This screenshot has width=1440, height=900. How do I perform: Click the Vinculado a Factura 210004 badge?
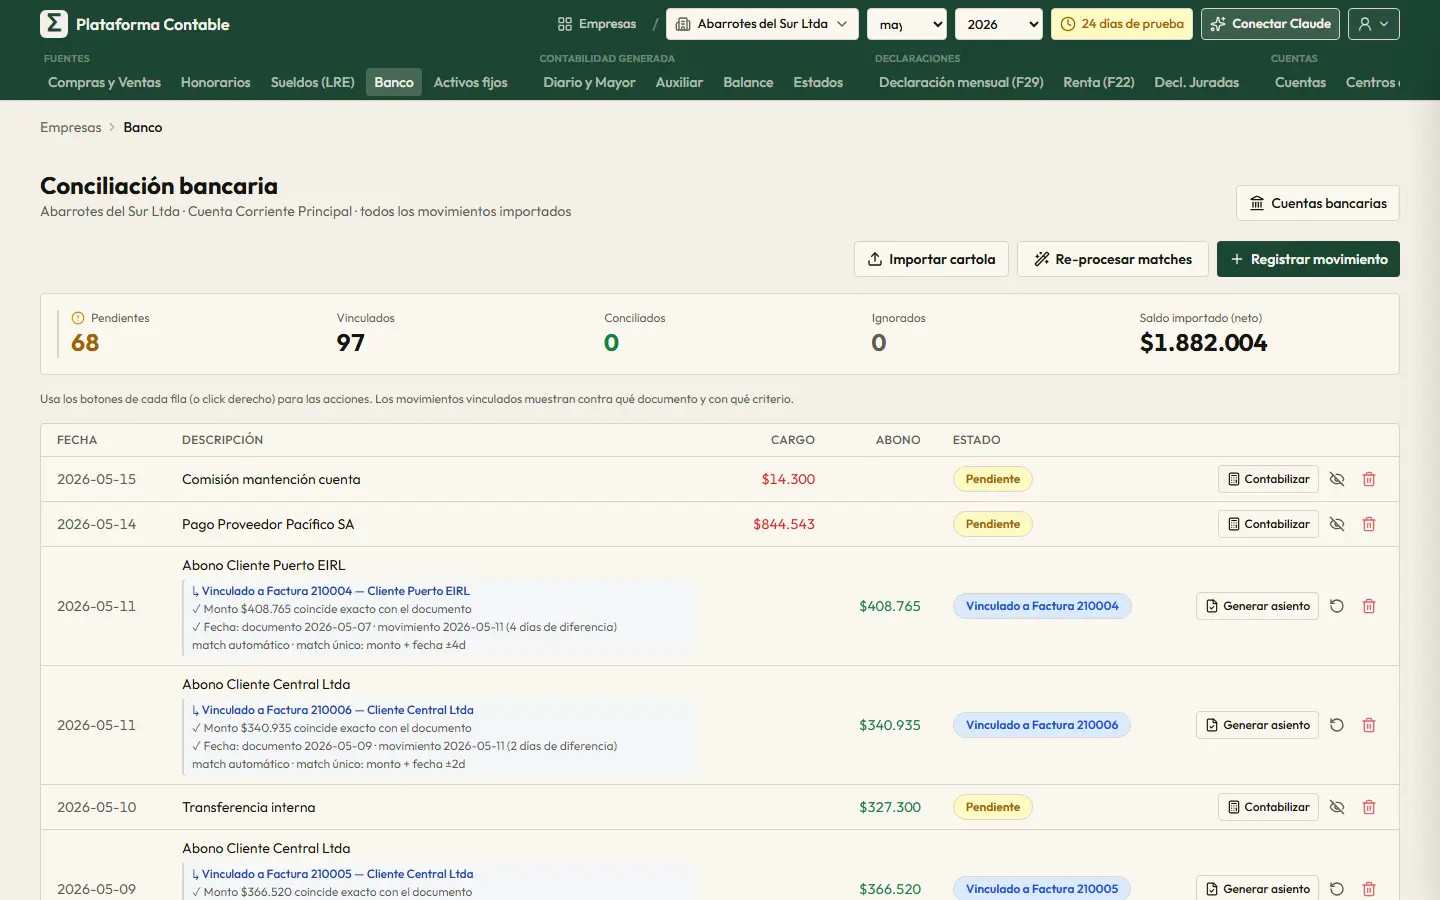[x=1042, y=606]
